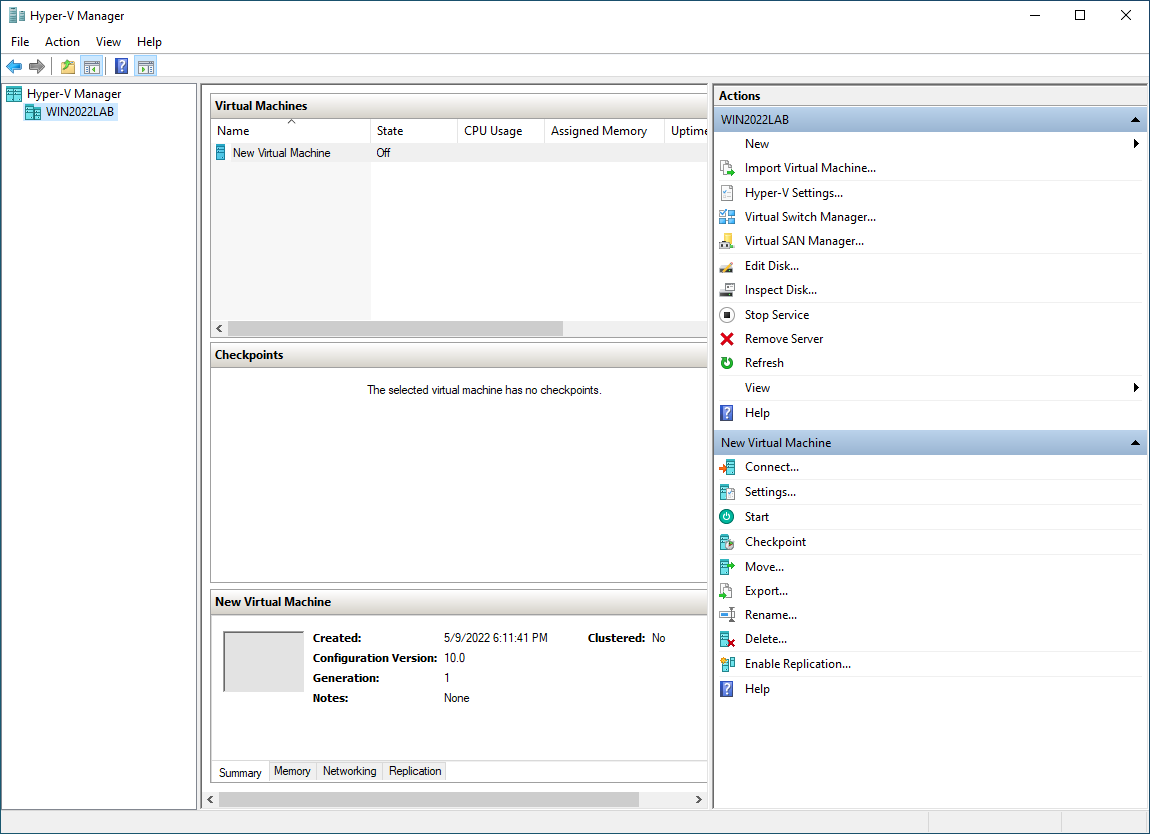
Task: Expand the New submenu arrow
Action: 1136,144
